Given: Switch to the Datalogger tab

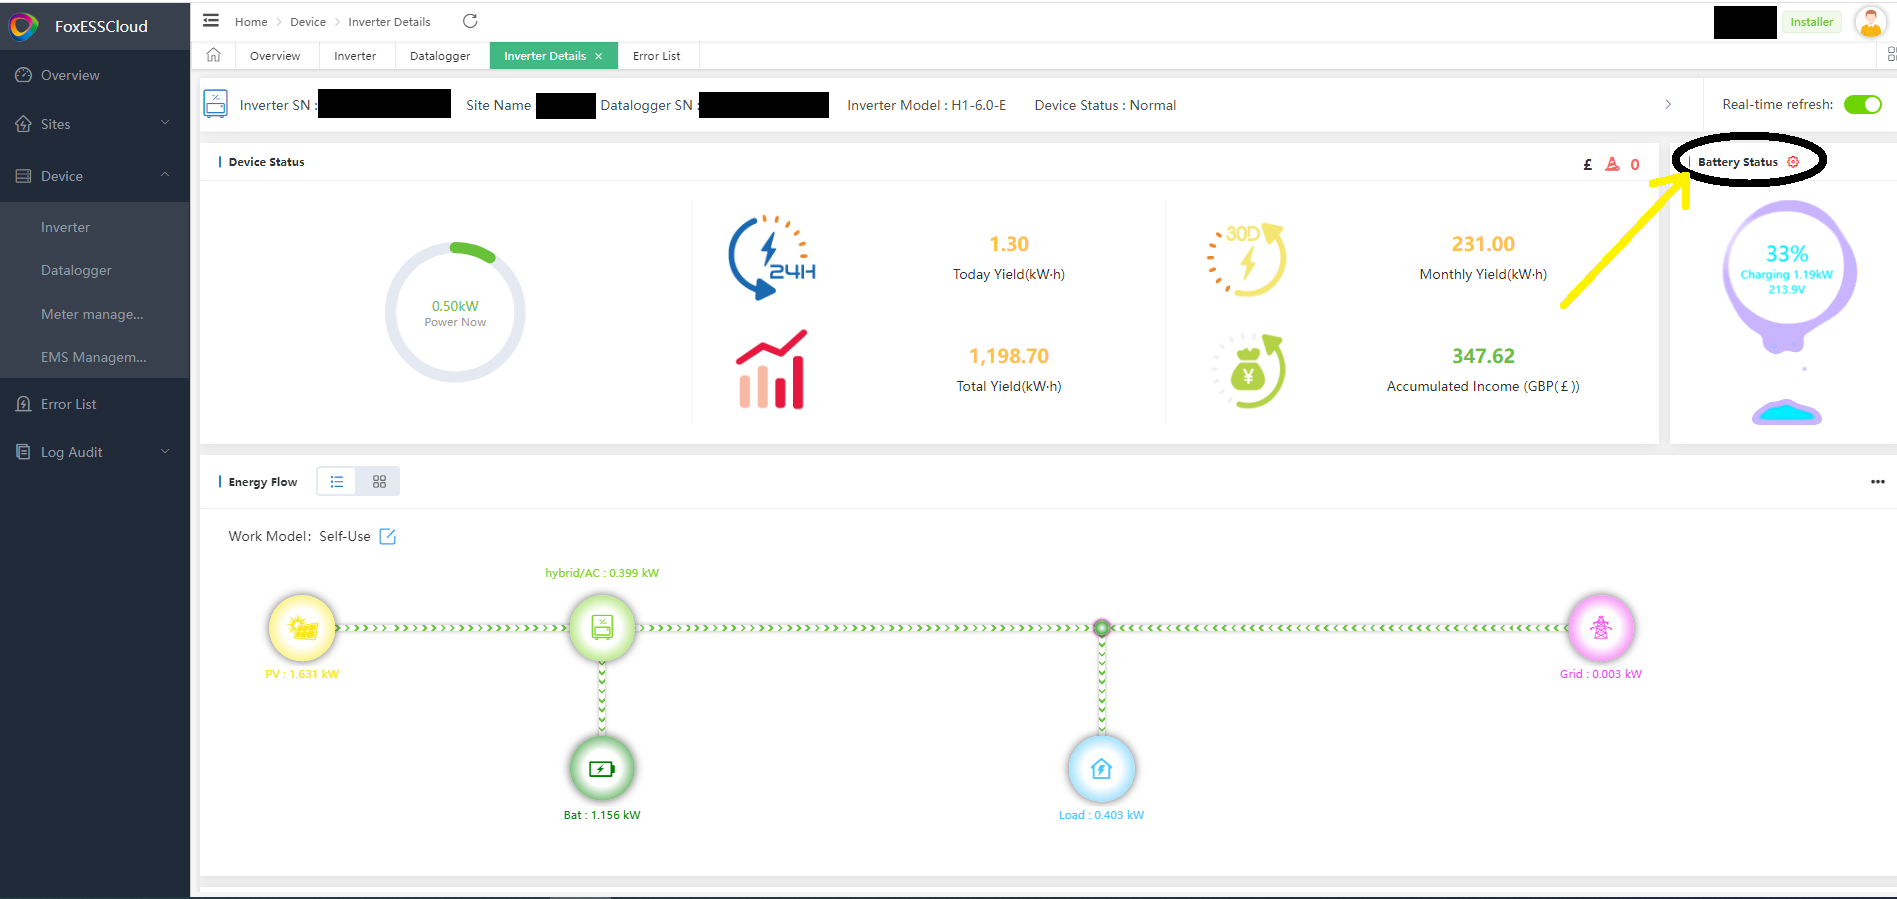Looking at the screenshot, I should 440,56.
